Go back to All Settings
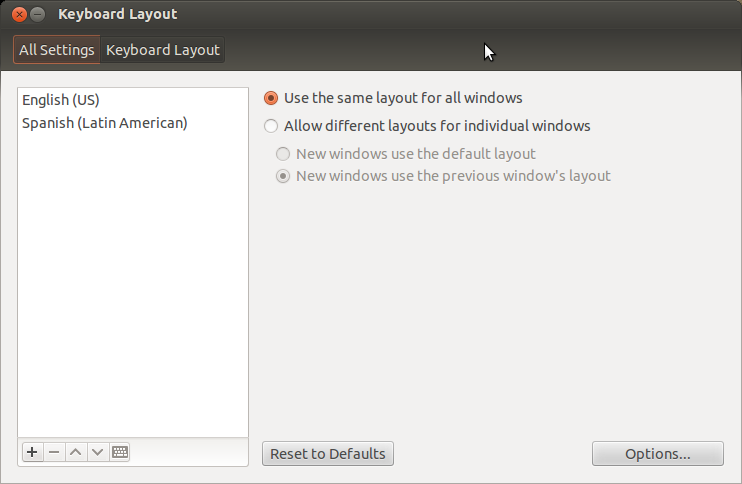Screen dimensions: 742x484 click(57, 50)
